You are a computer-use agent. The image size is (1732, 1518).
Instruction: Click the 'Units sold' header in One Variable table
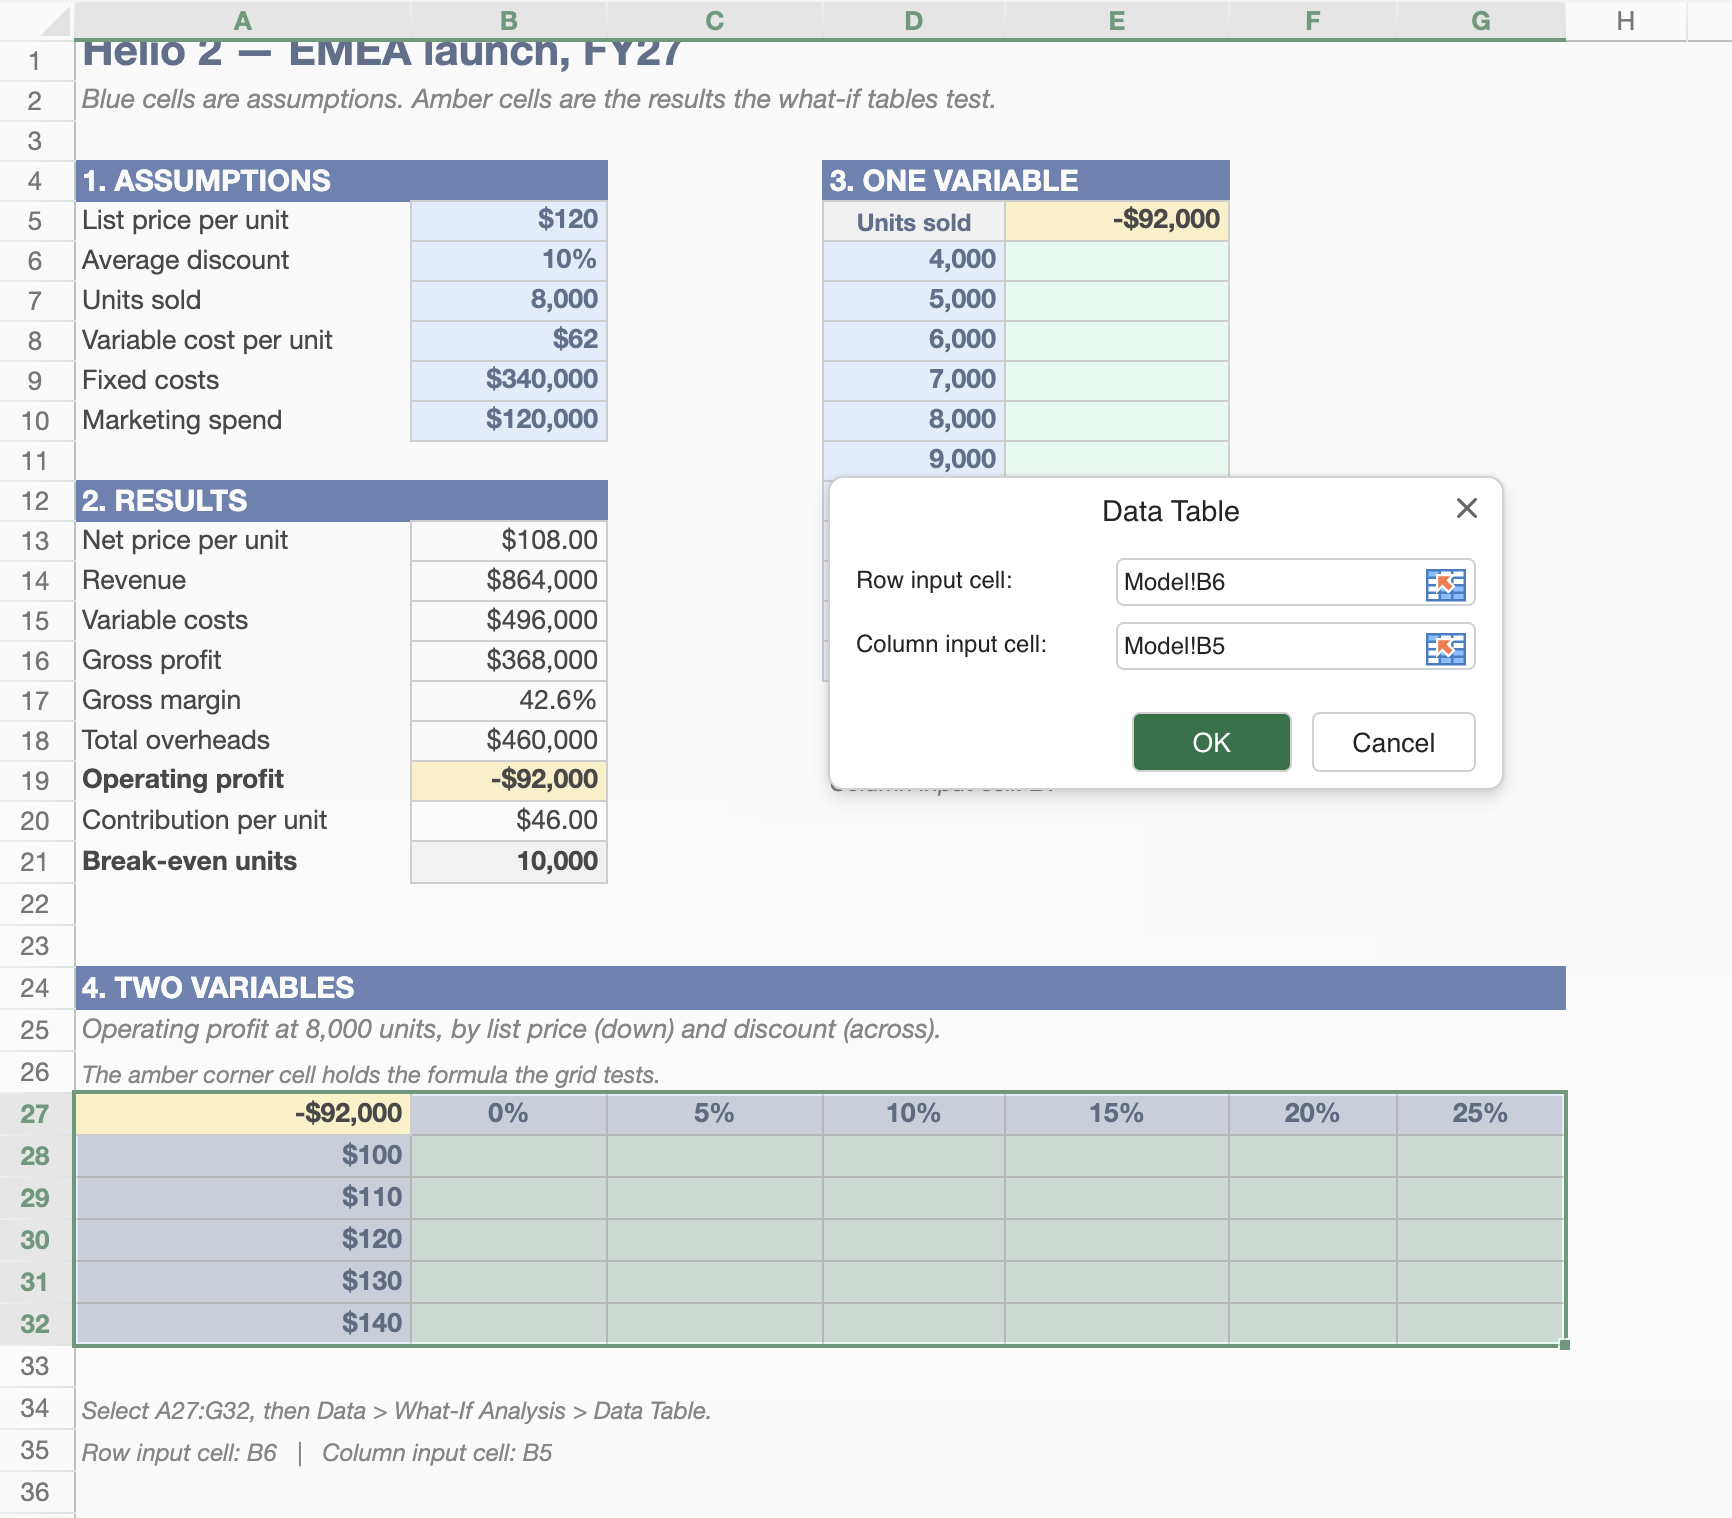pyautogui.click(x=914, y=221)
